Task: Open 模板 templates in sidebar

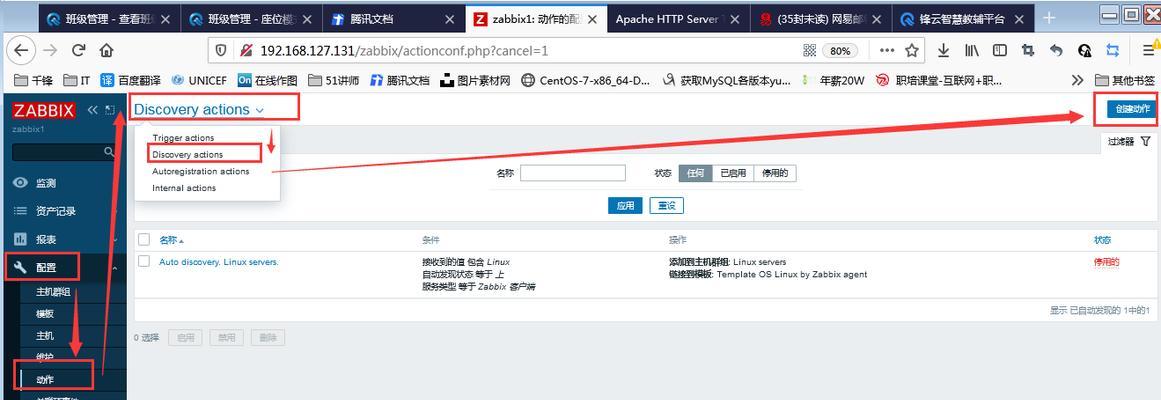Action: pyautogui.click(x=45, y=314)
